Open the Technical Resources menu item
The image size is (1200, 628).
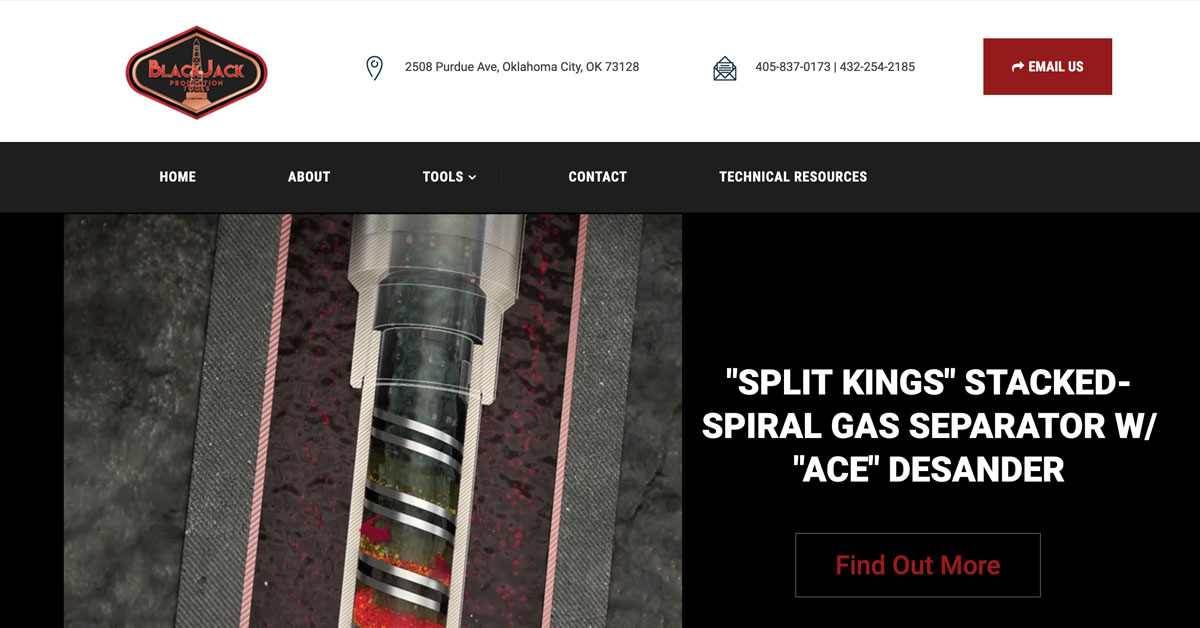click(x=793, y=177)
